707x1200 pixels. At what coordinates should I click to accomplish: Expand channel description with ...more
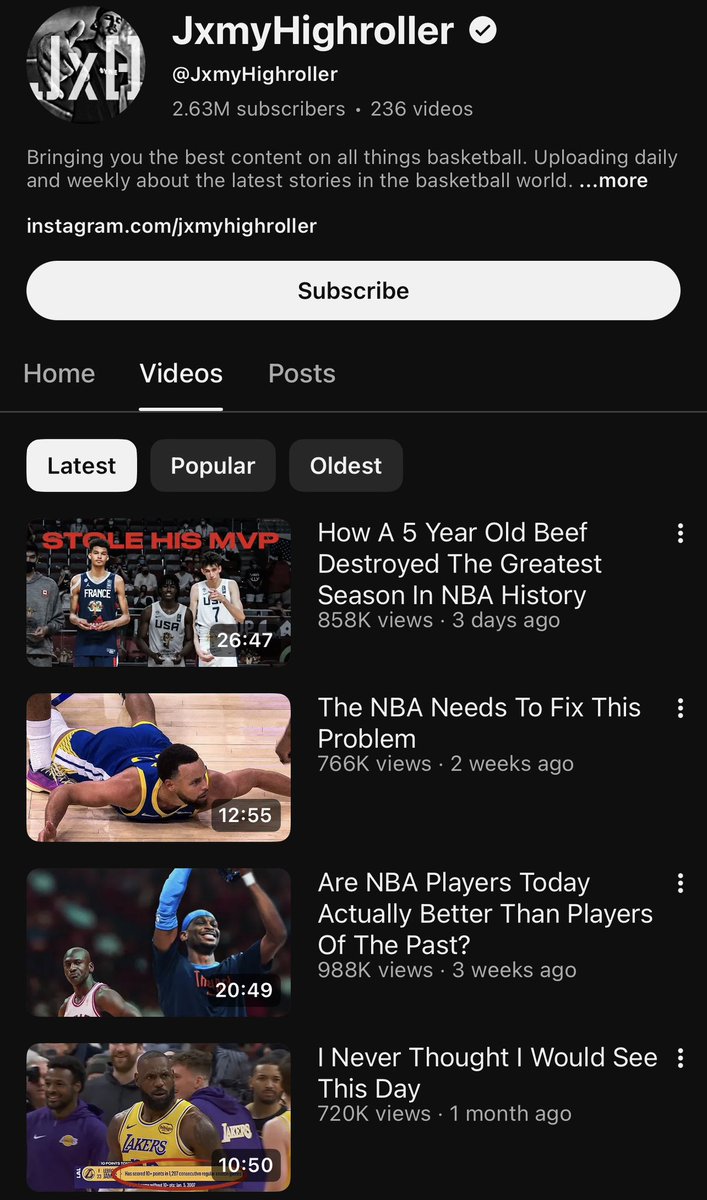pos(615,181)
